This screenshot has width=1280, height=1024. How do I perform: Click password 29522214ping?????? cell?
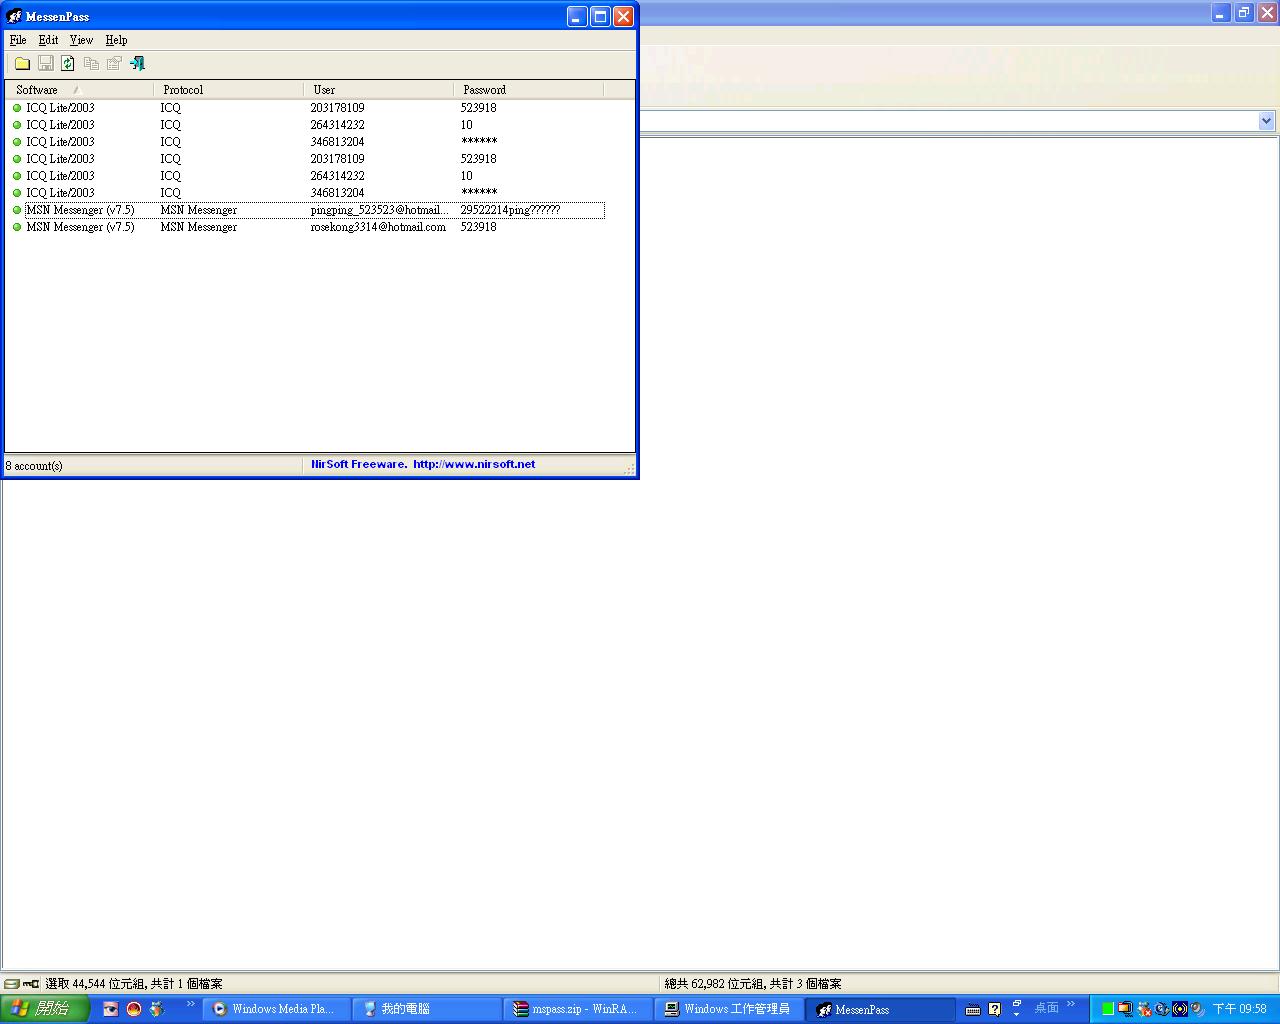click(x=510, y=210)
